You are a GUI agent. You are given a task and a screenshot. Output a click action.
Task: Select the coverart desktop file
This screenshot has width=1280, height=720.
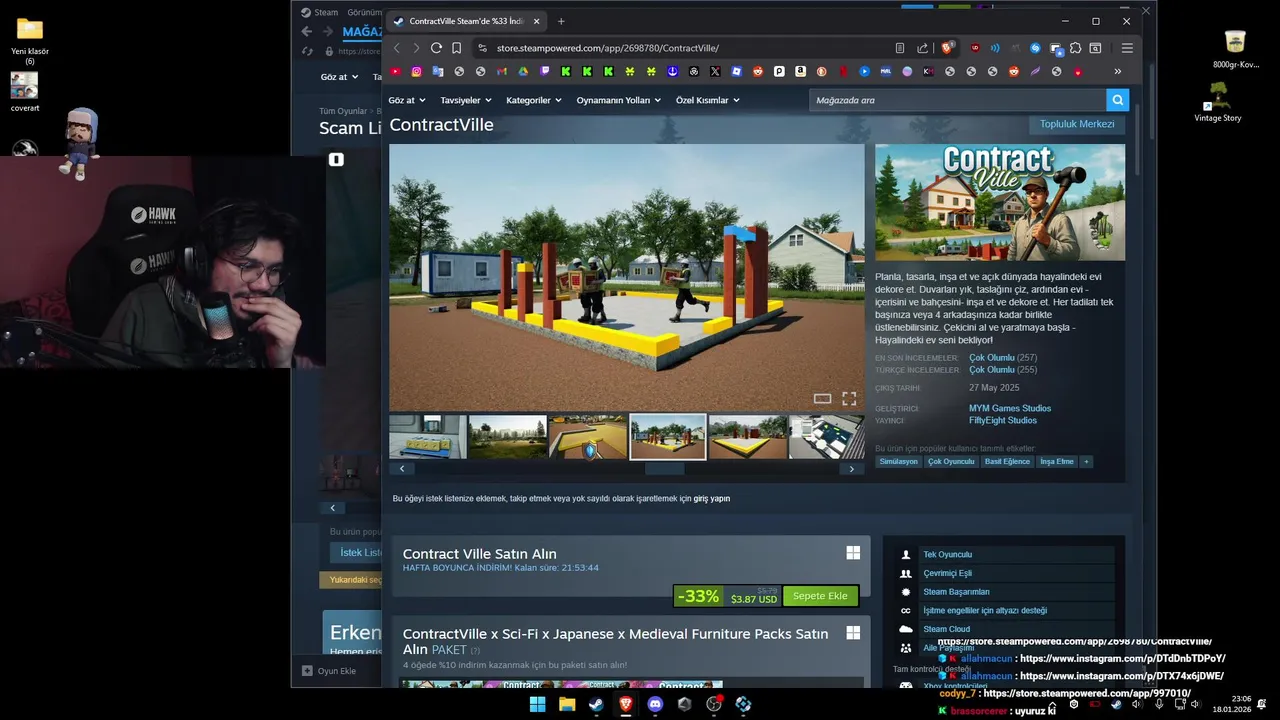pyautogui.click(x=25, y=91)
